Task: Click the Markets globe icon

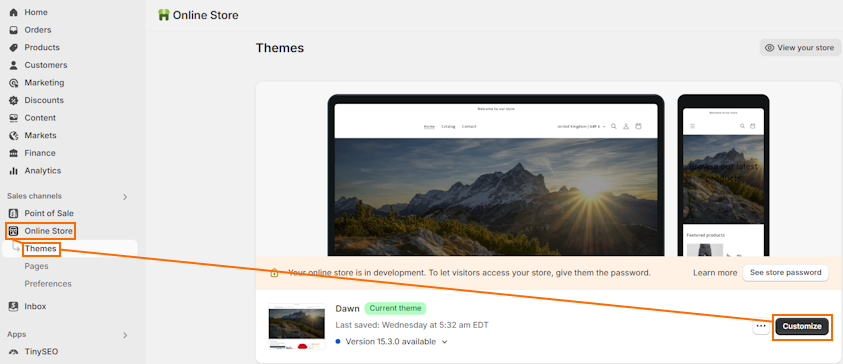Action: click(14, 135)
